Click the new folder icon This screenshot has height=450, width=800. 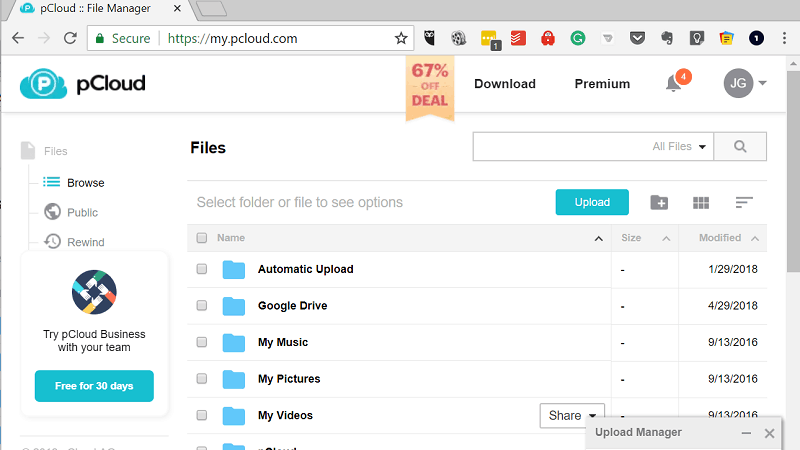(x=659, y=202)
